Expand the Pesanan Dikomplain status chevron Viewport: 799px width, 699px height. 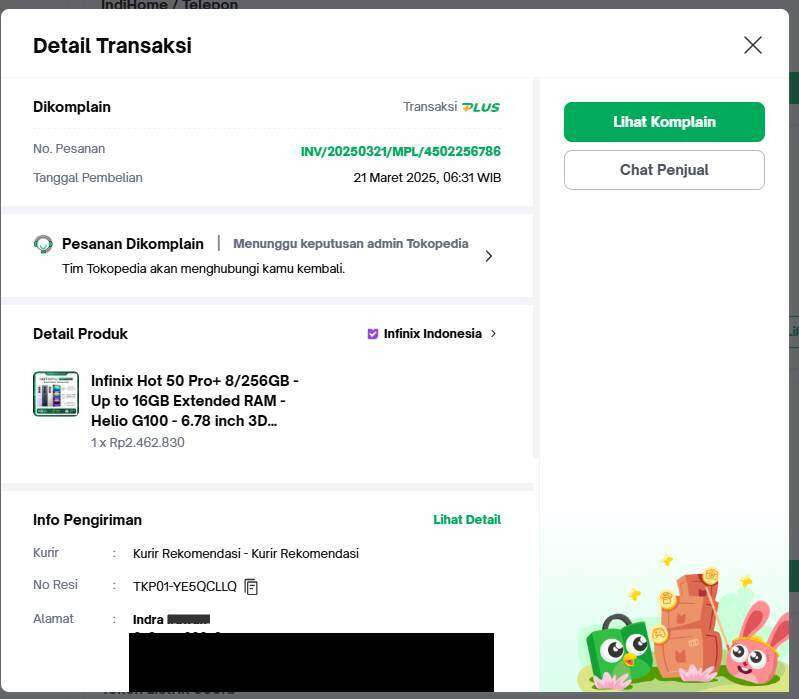tap(489, 256)
